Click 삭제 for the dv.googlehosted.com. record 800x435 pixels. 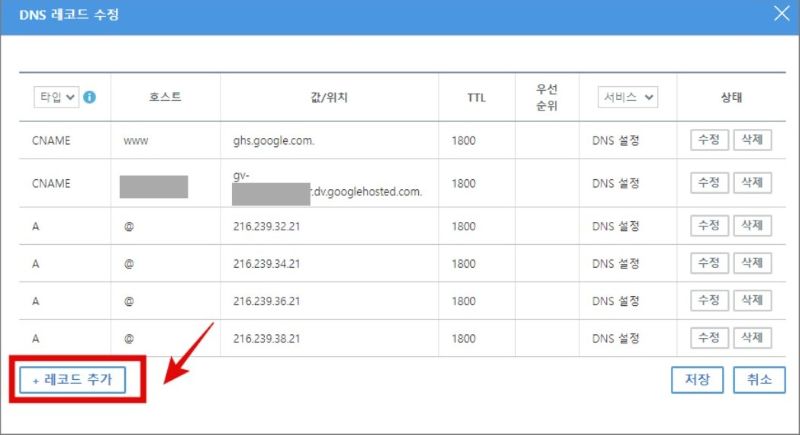pos(752,183)
